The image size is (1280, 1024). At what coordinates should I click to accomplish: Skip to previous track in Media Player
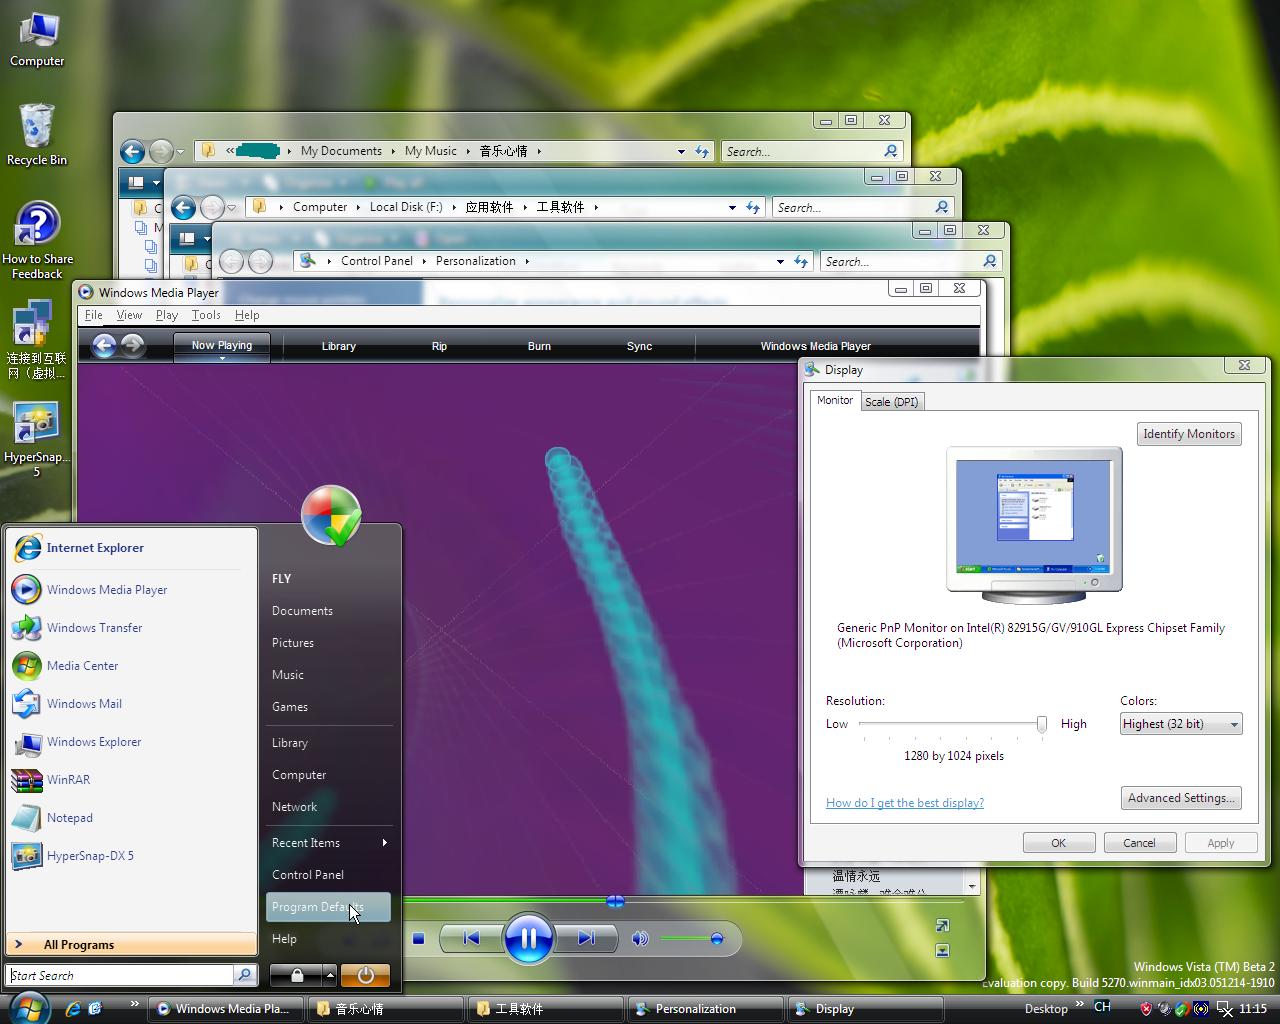(471, 938)
